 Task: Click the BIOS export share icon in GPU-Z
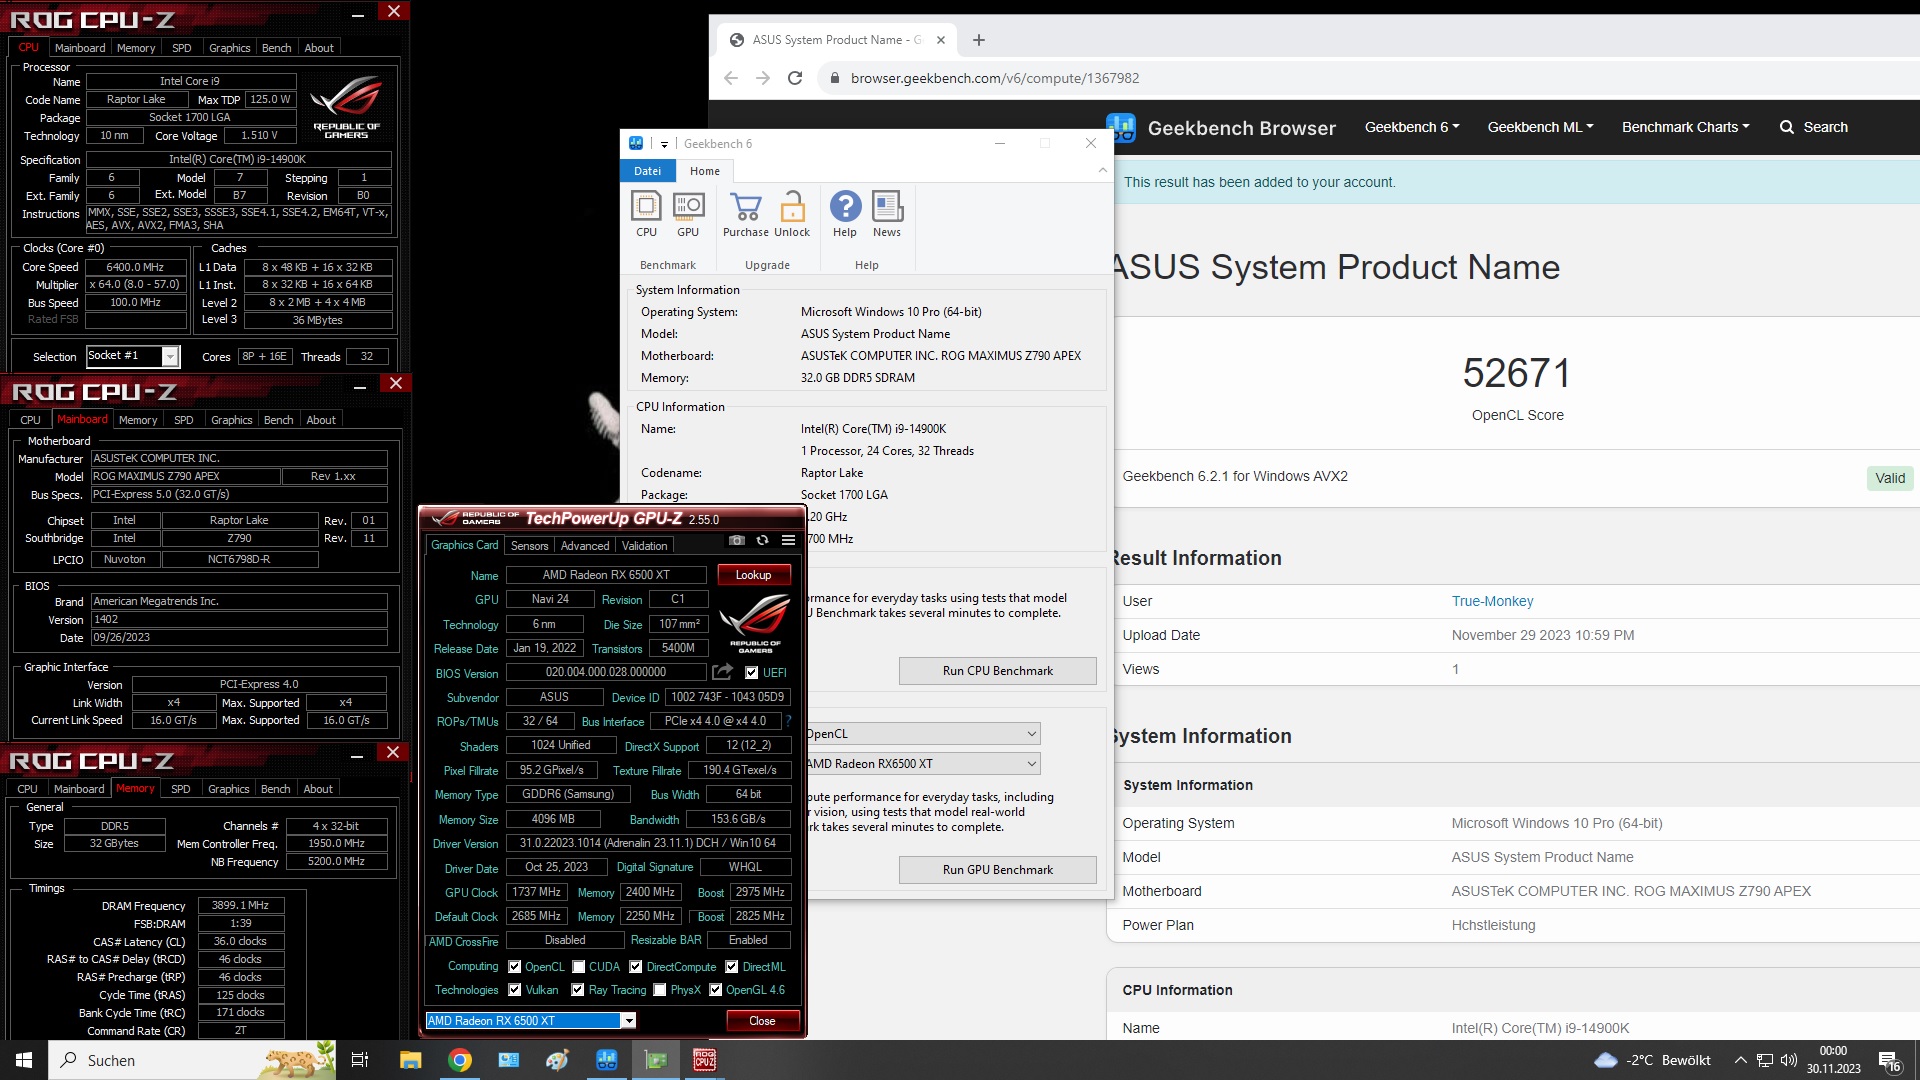point(723,672)
